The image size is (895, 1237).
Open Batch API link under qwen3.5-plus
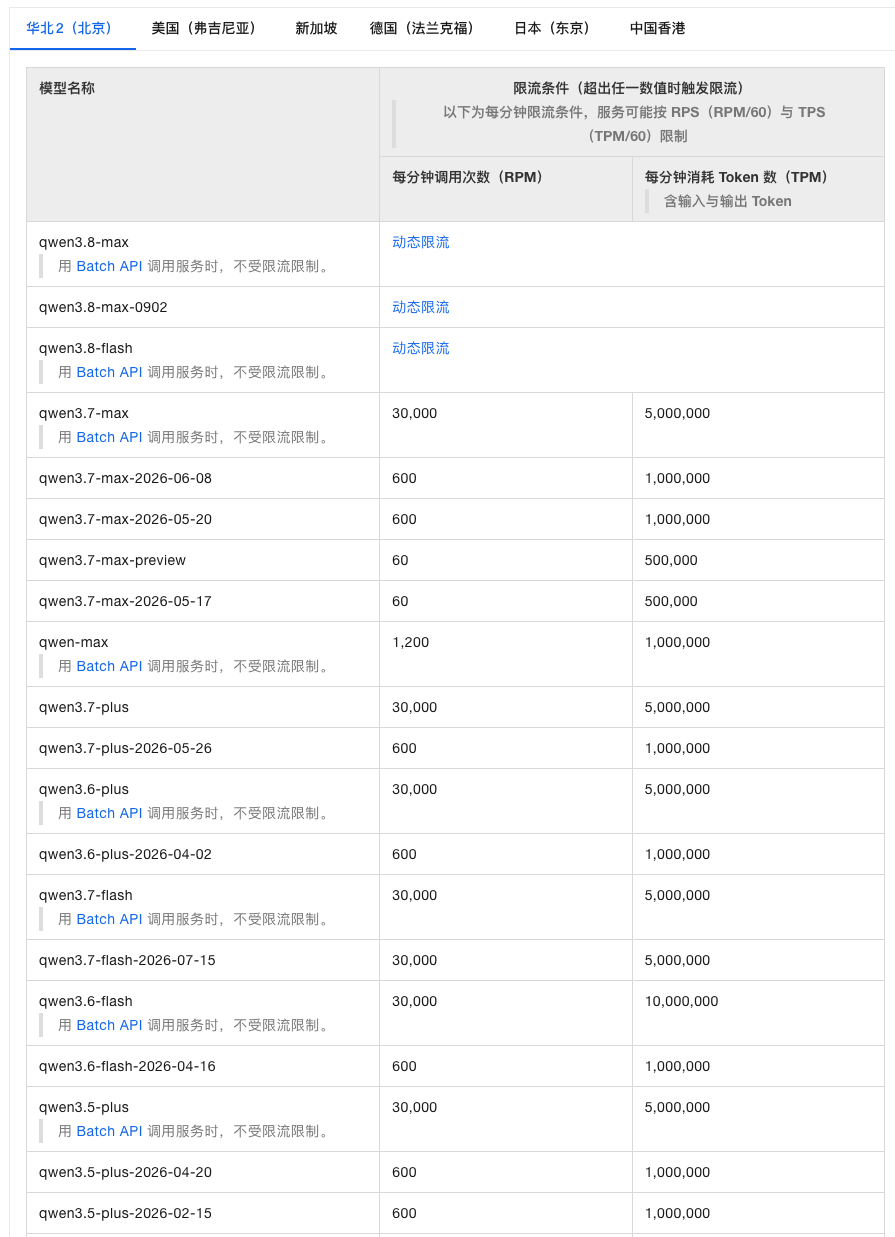110,1131
